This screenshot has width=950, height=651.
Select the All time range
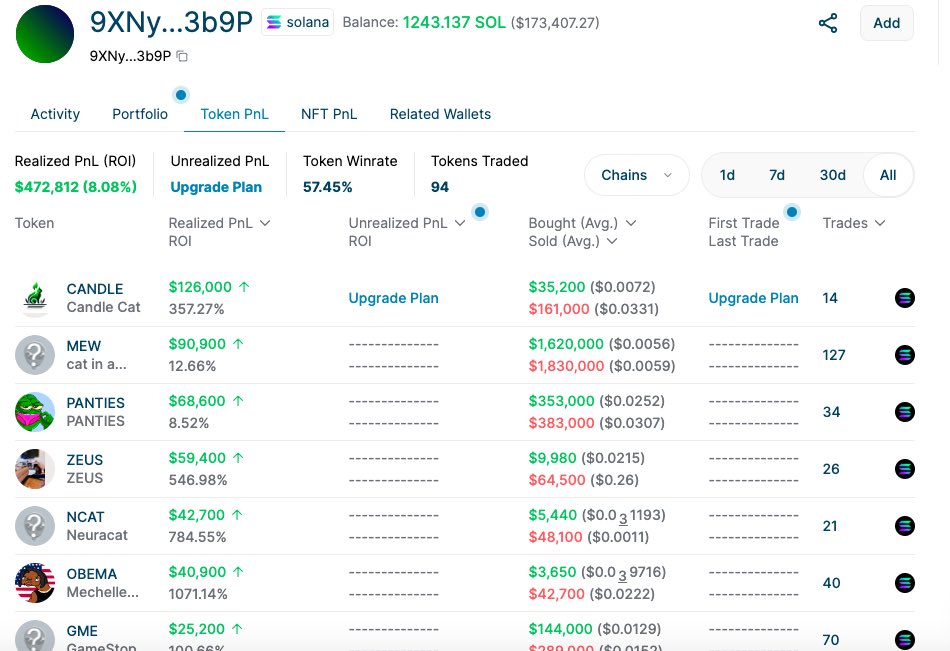888,175
